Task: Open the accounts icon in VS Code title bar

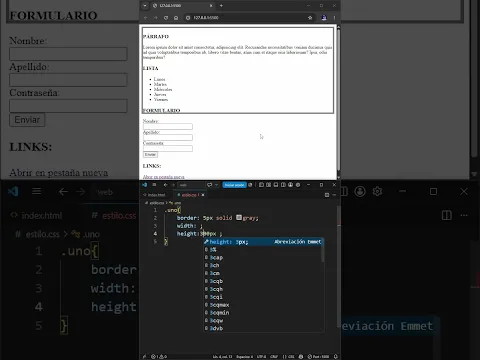Action: 290,185
